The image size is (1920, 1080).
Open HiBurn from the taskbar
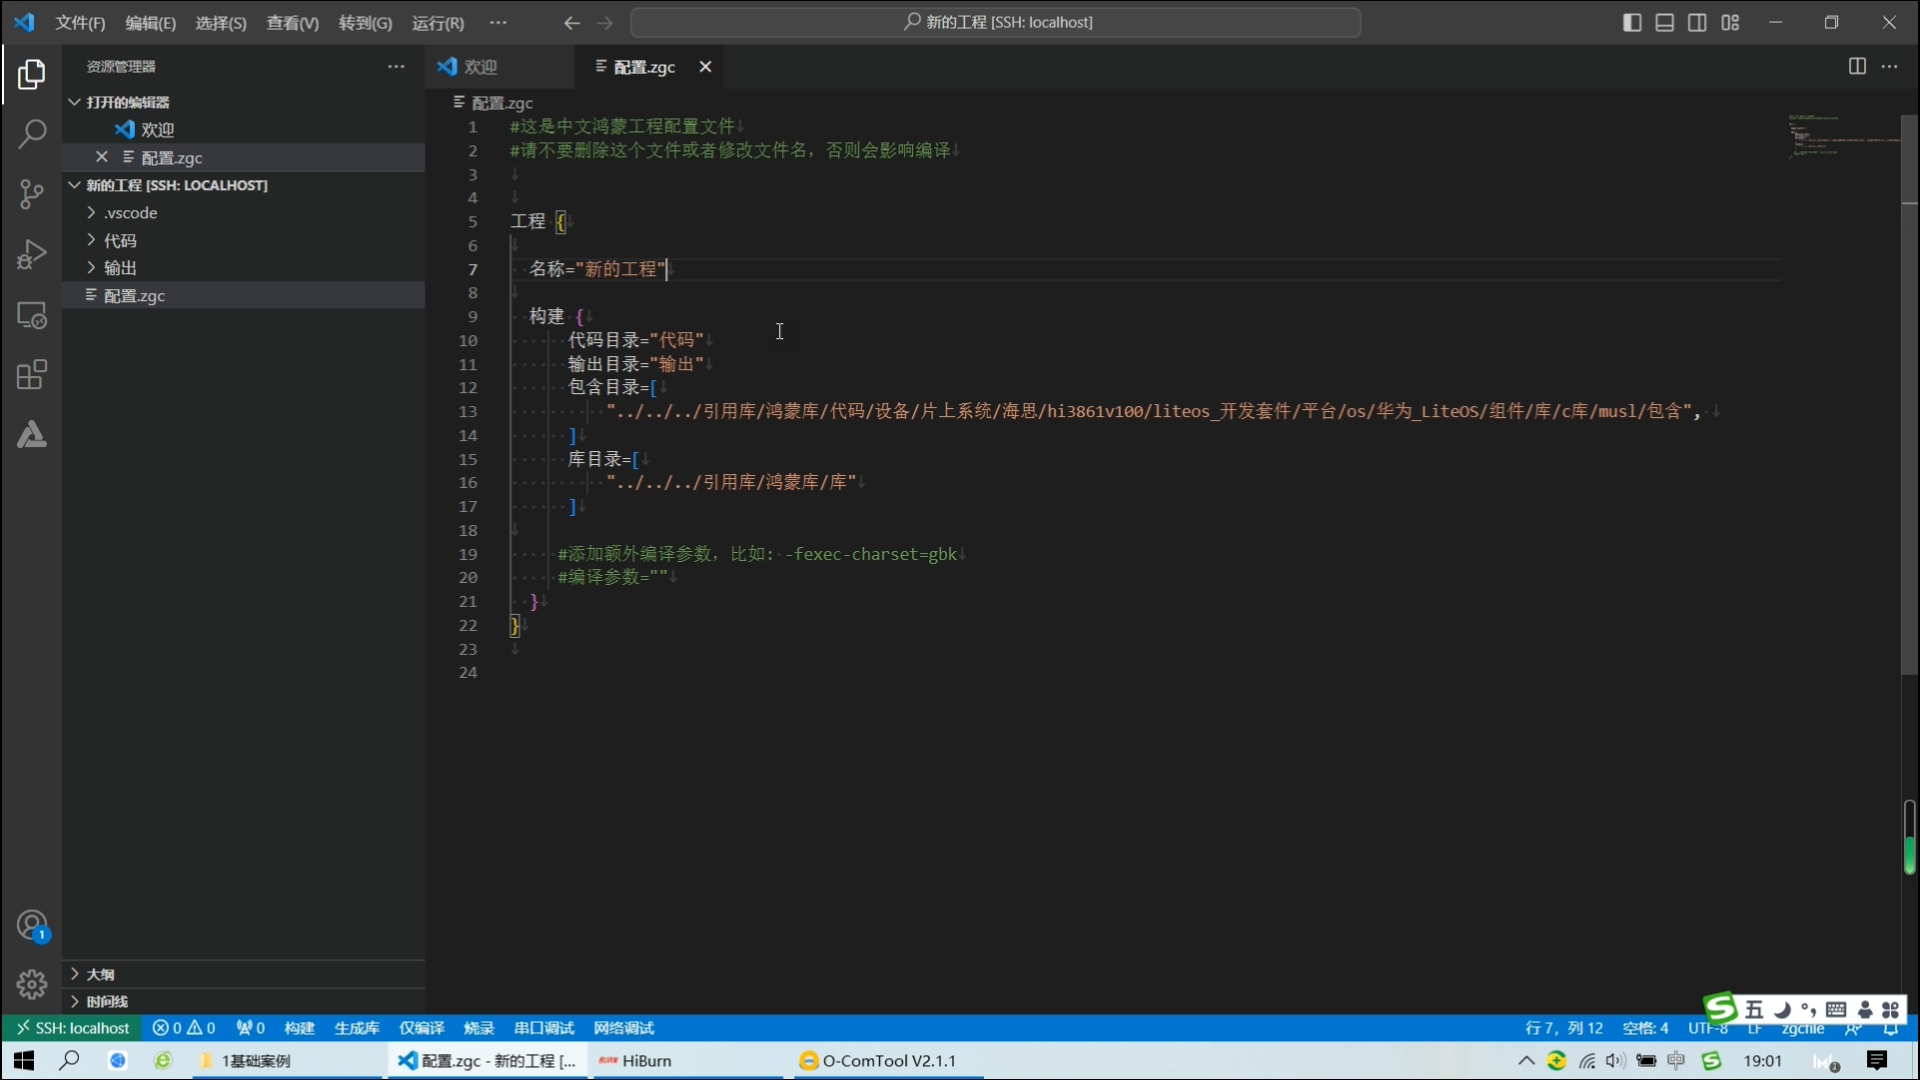coord(646,1060)
